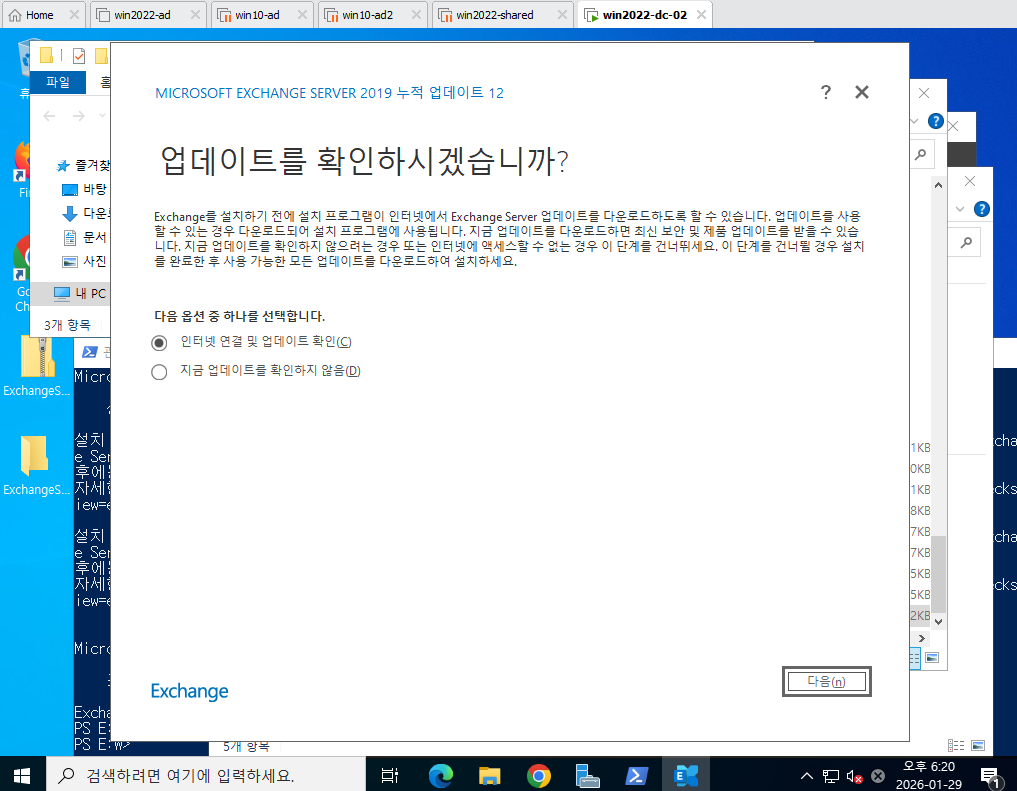Click taskbar search box
Screen dimensions: 1017x791
click(x=206, y=775)
